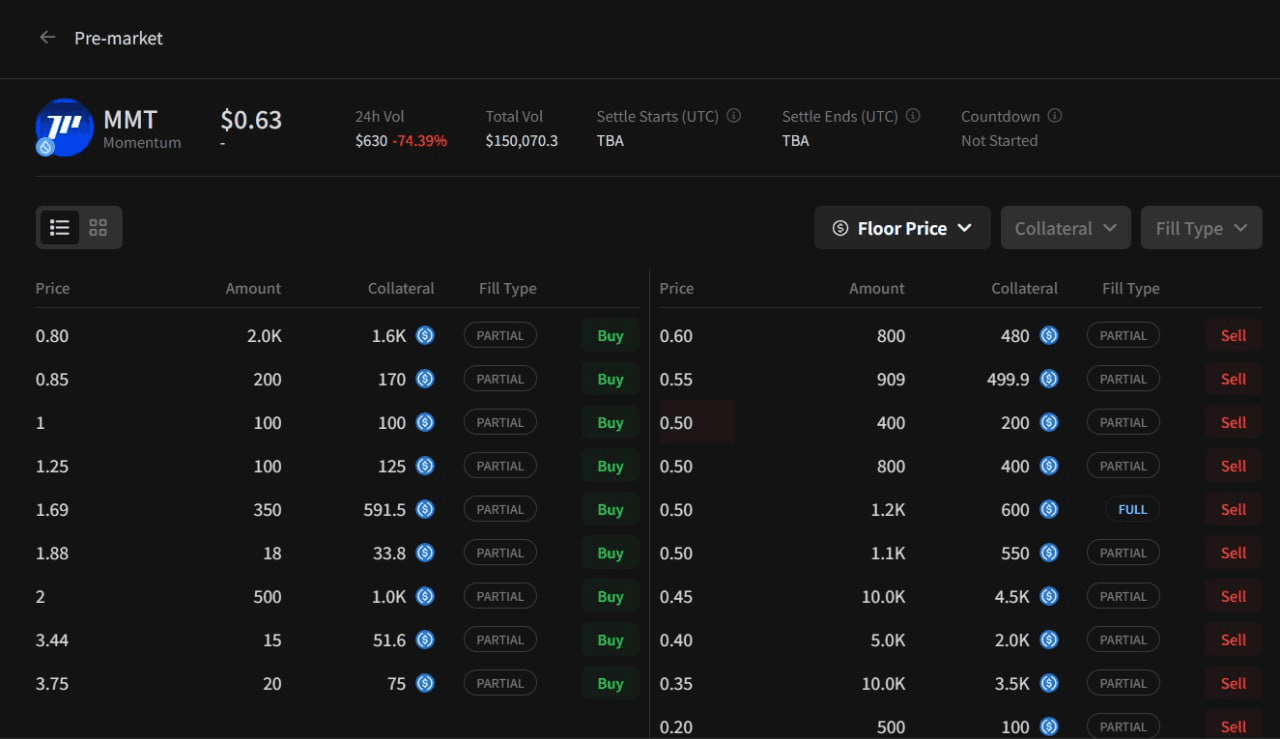Click the FULL fill type badge
Viewport: 1280px width, 739px height.
coord(1132,510)
